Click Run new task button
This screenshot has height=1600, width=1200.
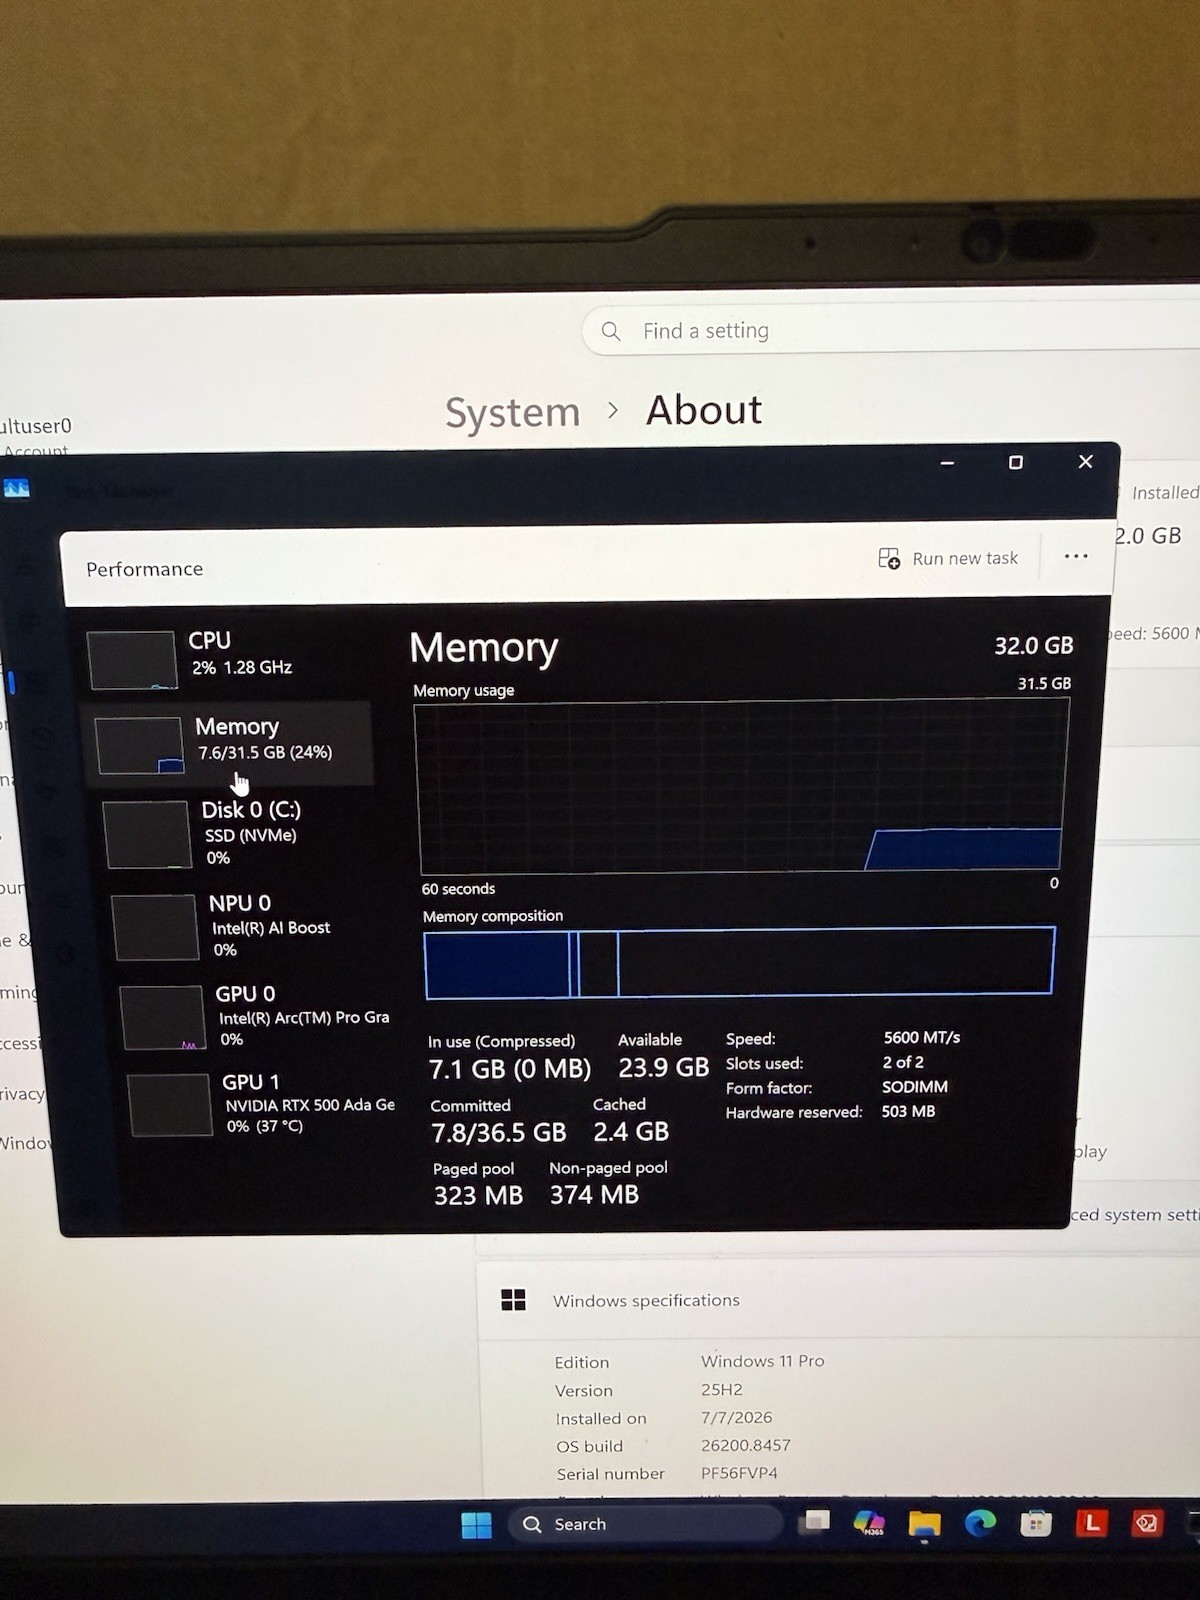(x=948, y=558)
